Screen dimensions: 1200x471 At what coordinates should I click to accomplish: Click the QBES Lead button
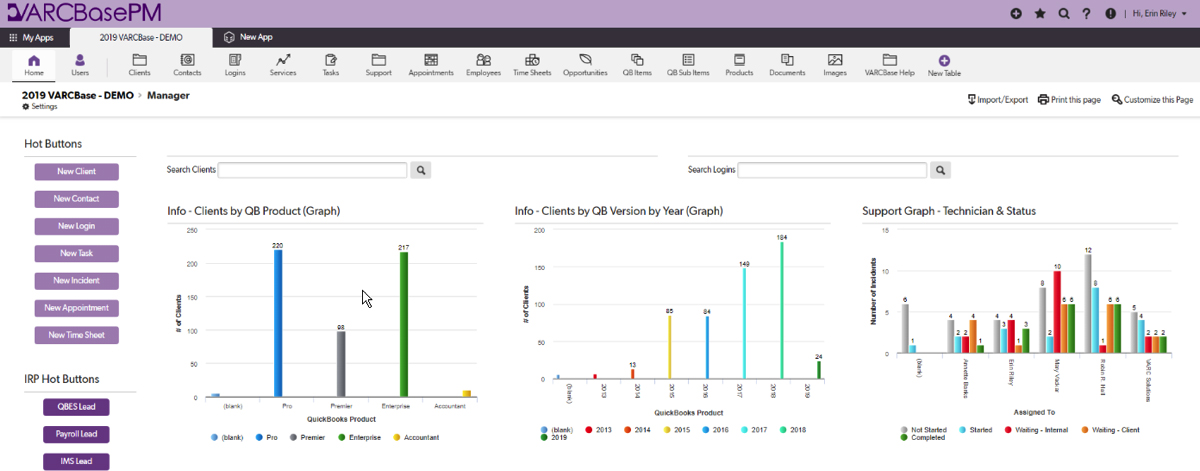[x=76, y=407]
